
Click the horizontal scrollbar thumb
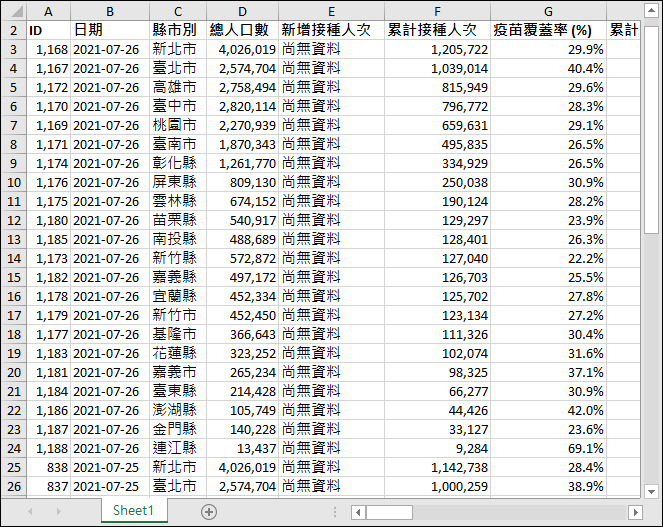389,513
